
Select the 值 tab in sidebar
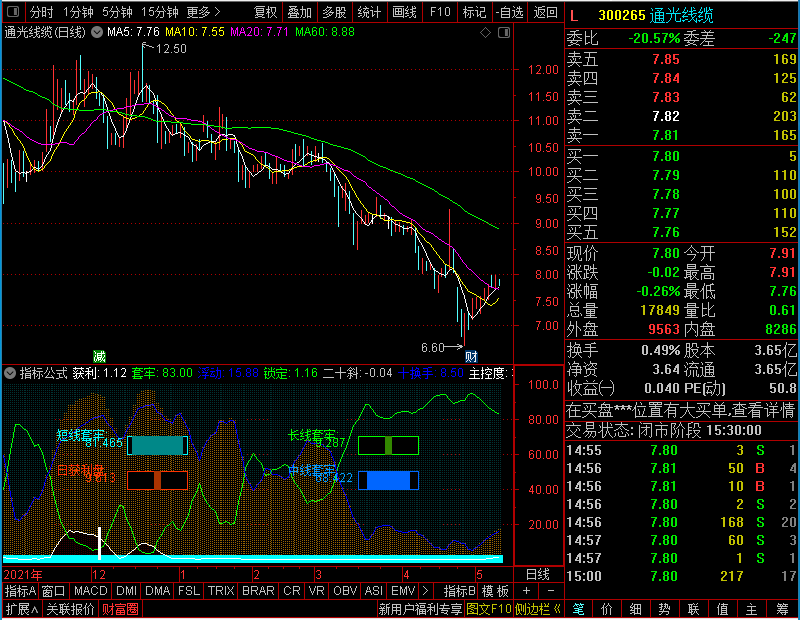coord(722,609)
